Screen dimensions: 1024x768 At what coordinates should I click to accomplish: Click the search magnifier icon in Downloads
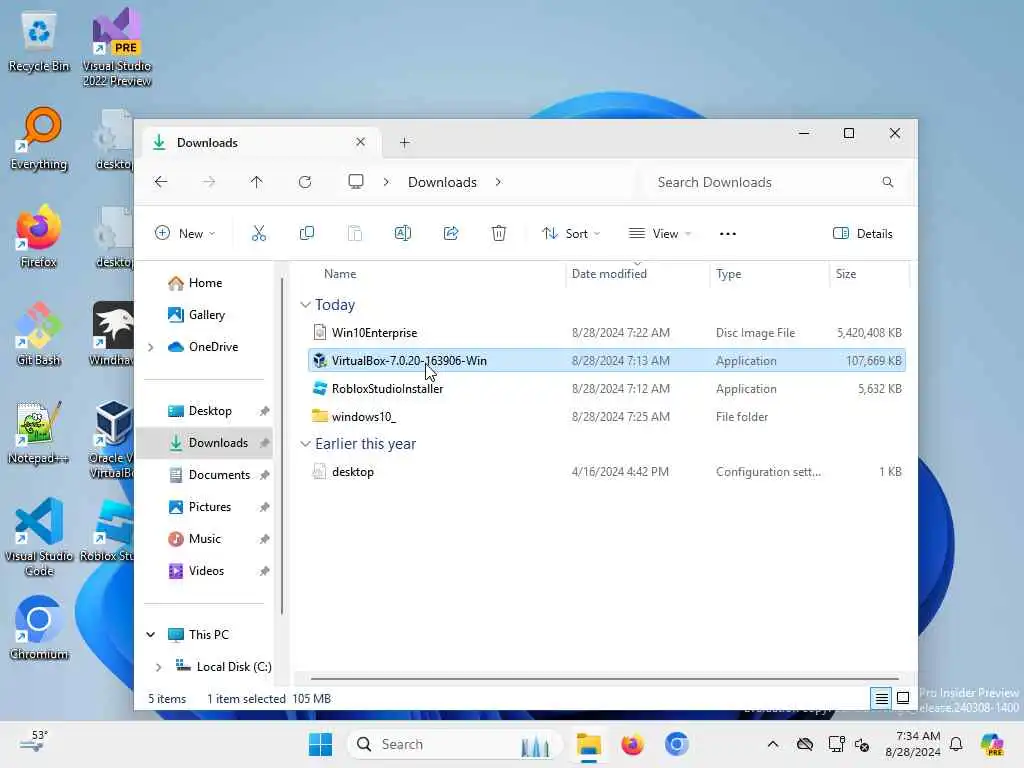tap(888, 182)
